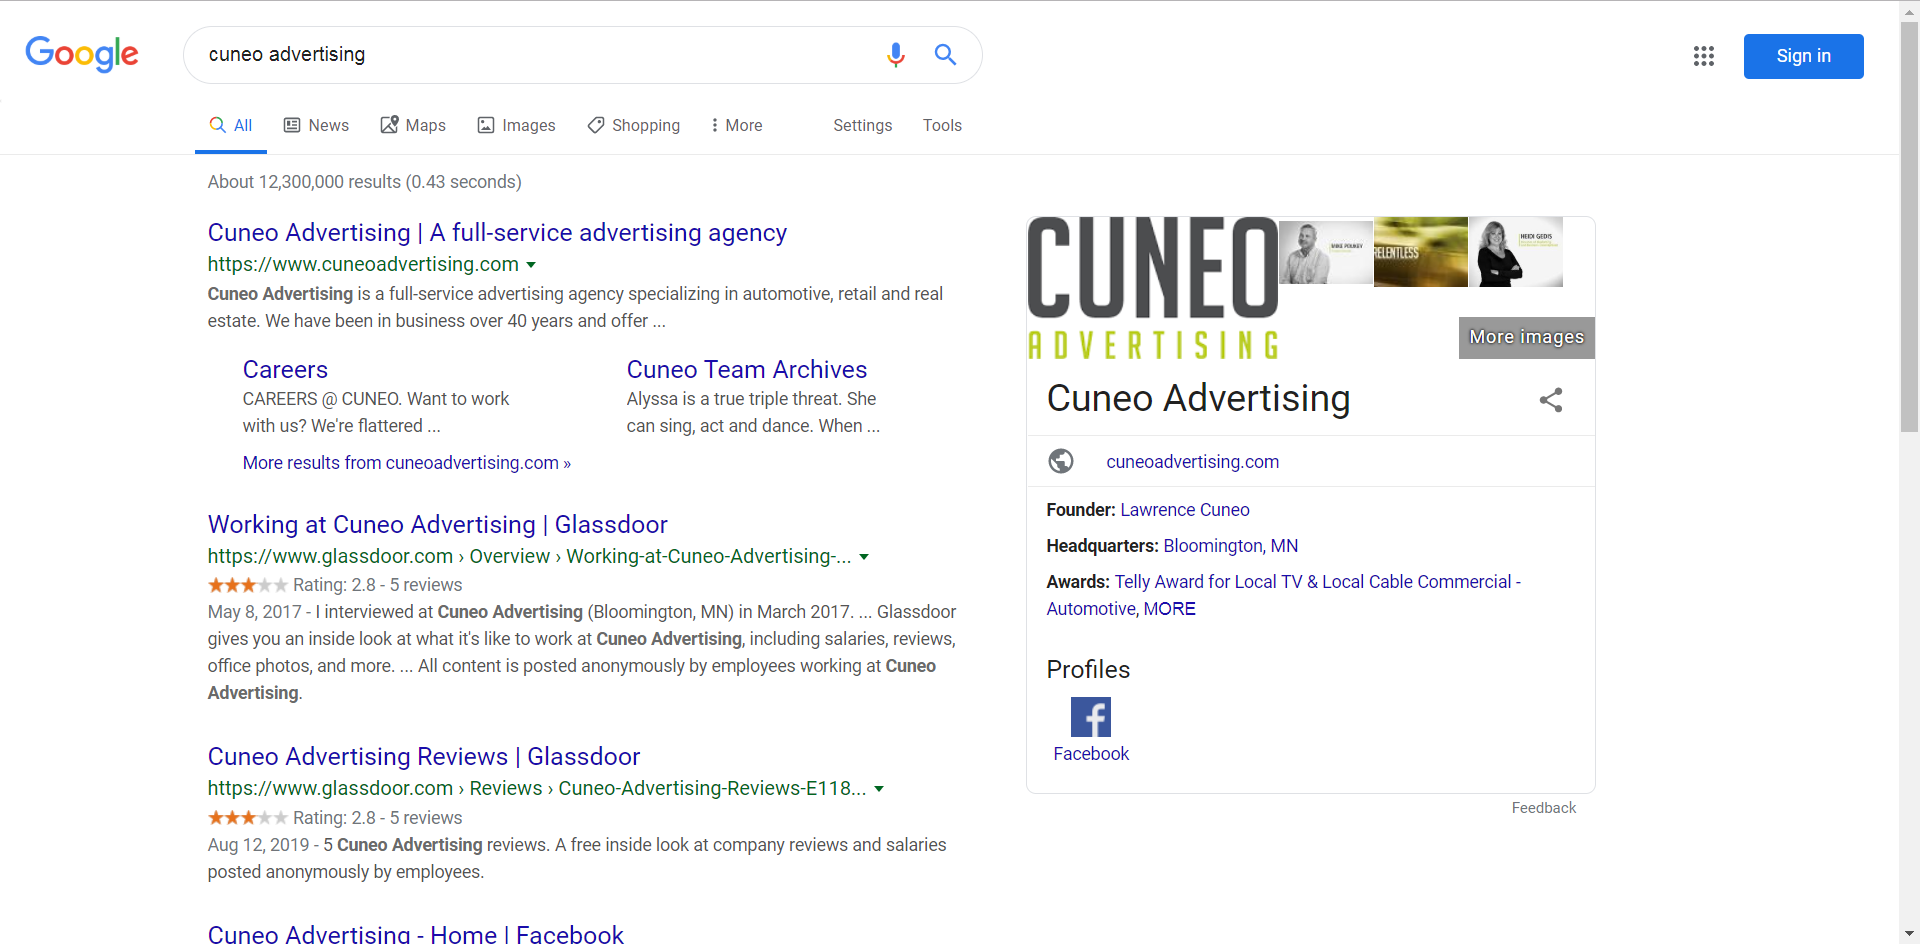This screenshot has height=944, width=1920.
Task: Click the MORE awards link
Action: pos(1170,609)
